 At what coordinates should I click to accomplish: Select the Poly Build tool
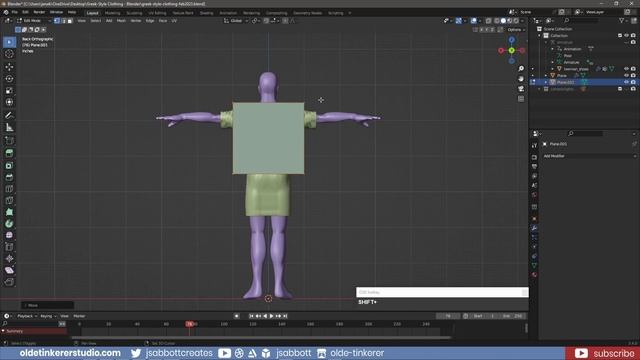point(9,212)
